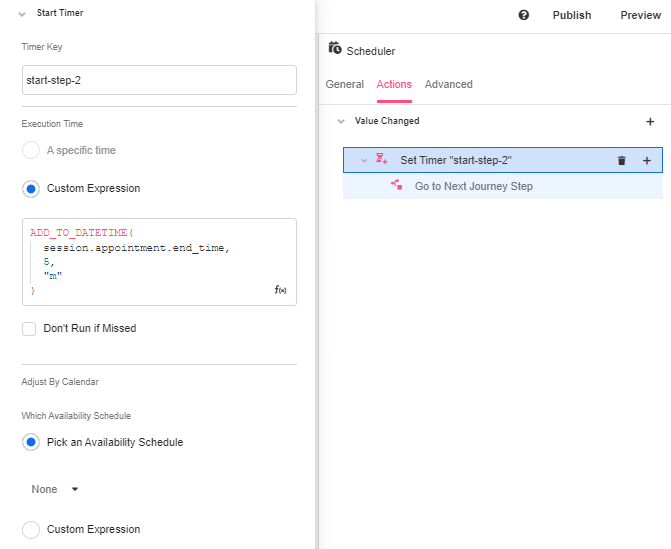Select "Pick an Availability Schedule" option

[x=31, y=442]
